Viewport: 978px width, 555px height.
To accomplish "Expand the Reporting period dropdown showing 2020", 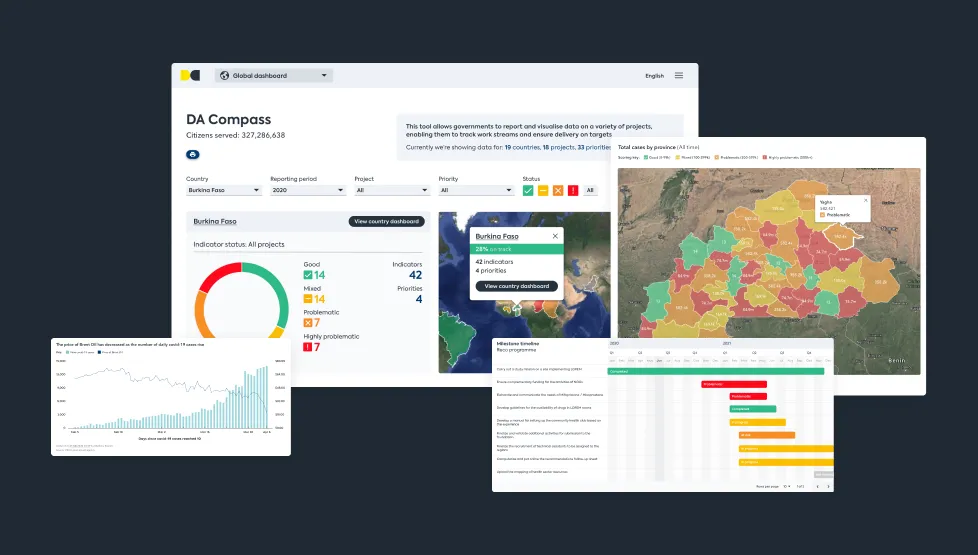I will [x=307, y=190].
